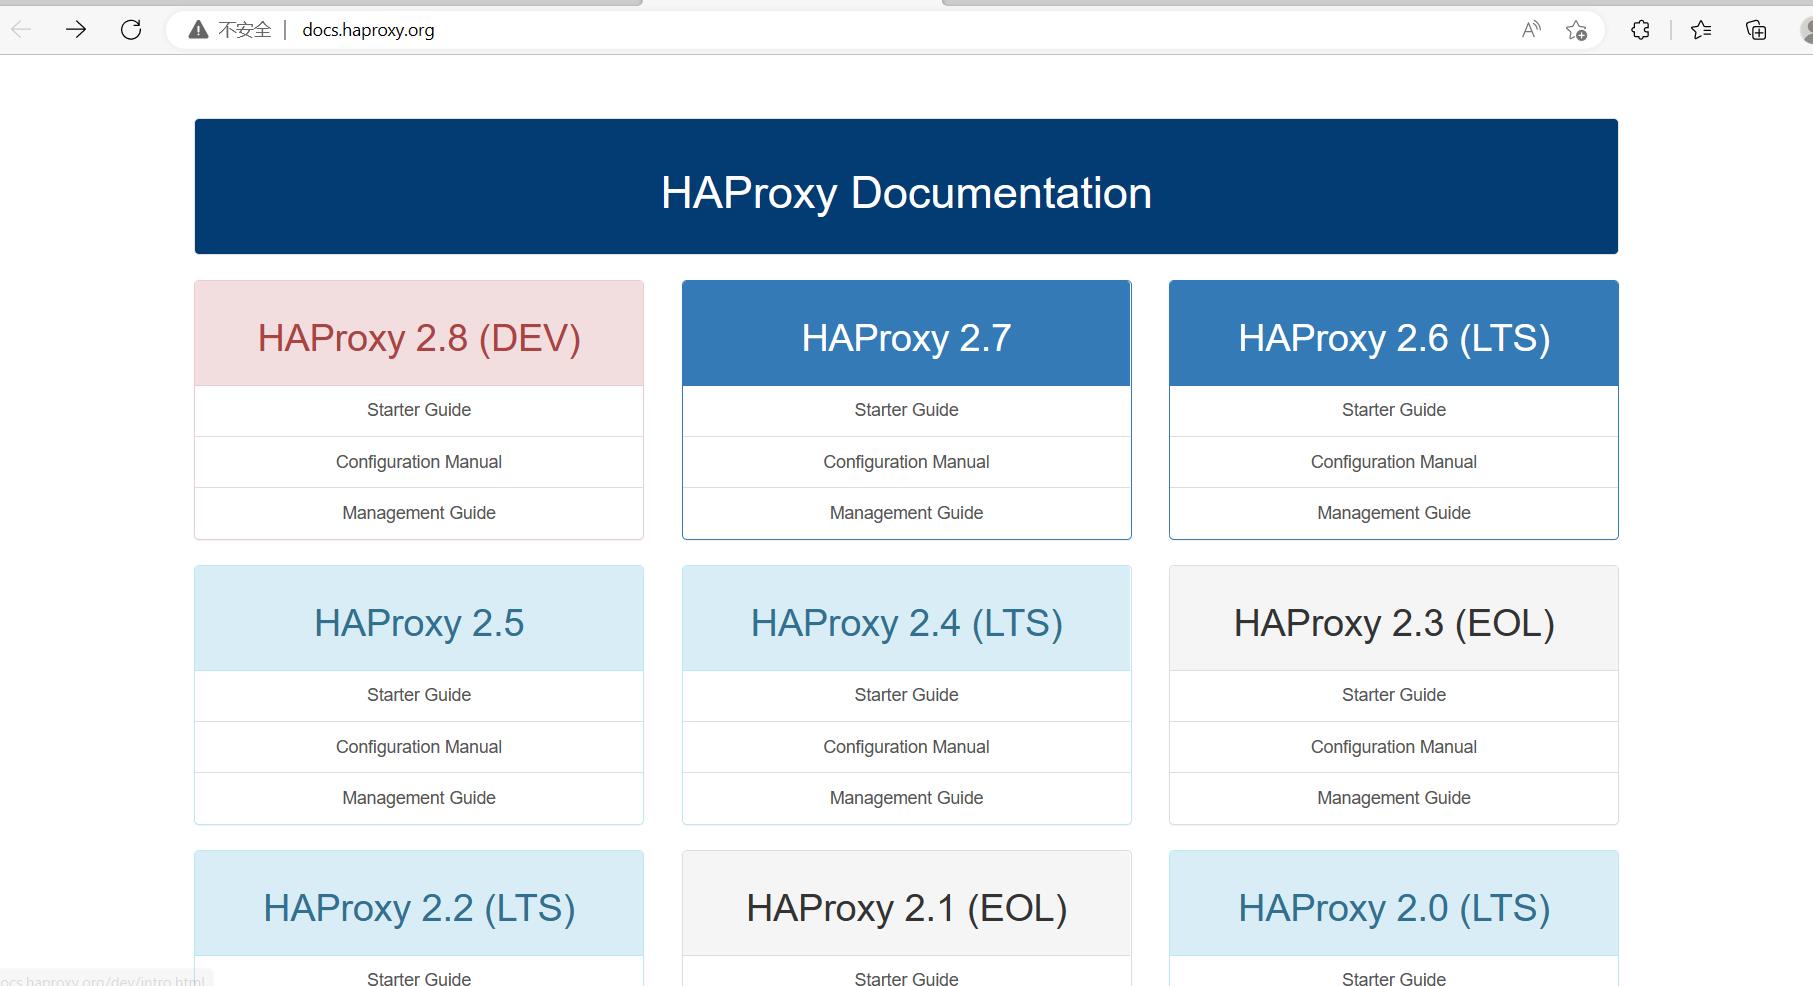Image resolution: width=1813 pixels, height=986 pixels.
Task: Open HAProxy 2.5 Starter Guide
Action: tap(419, 695)
